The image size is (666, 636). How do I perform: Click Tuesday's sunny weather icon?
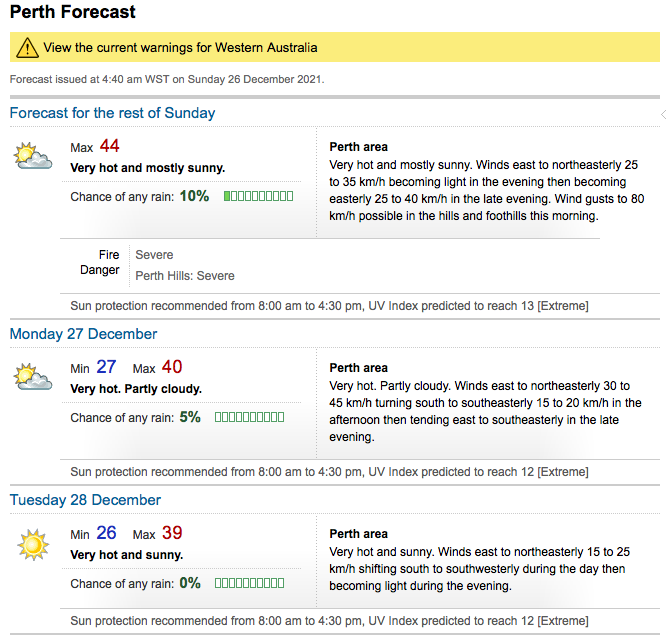[33, 544]
